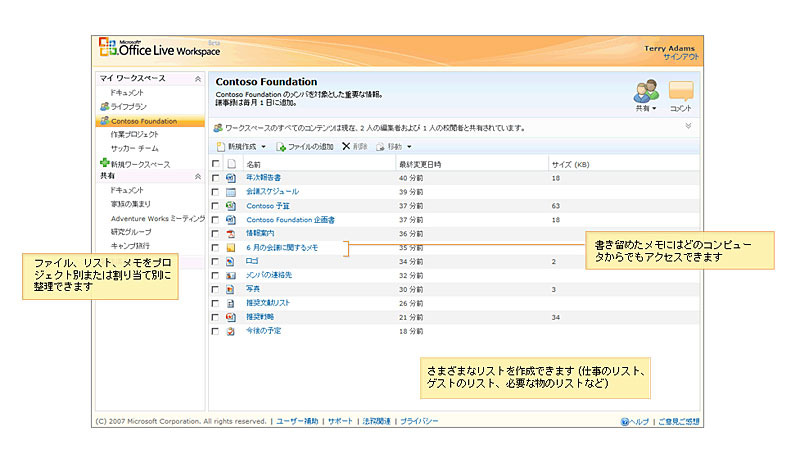Screen dimensions: 800x463
Task: Open the 新規作成 dropdown arrow
Action: click(x=263, y=147)
